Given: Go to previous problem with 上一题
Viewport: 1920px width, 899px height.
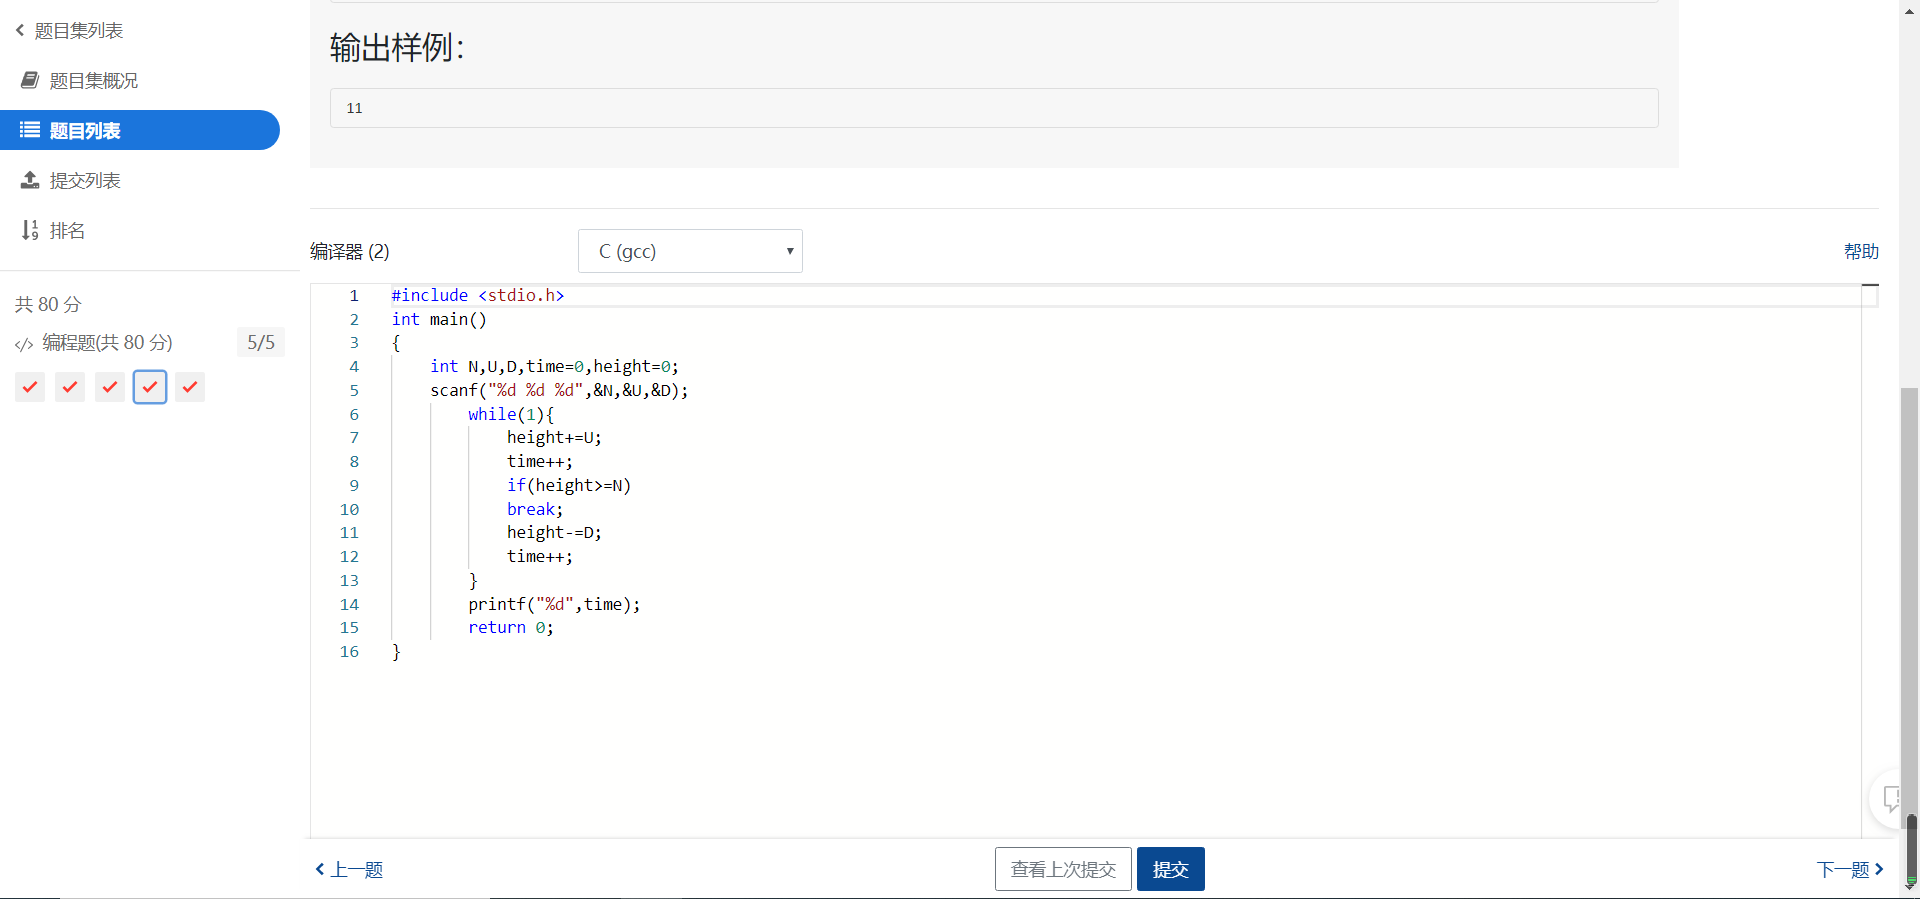Looking at the screenshot, I should tap(349, 870).
